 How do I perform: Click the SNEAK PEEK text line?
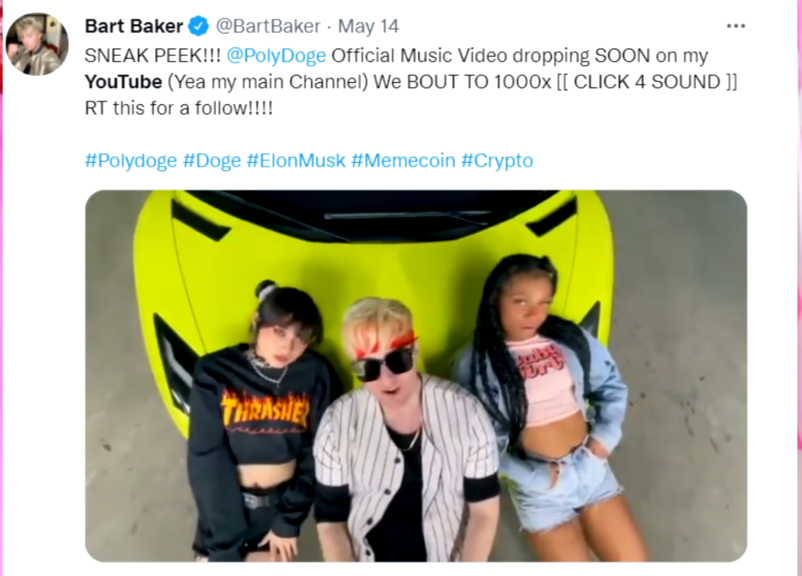click(x=396, y=56)
